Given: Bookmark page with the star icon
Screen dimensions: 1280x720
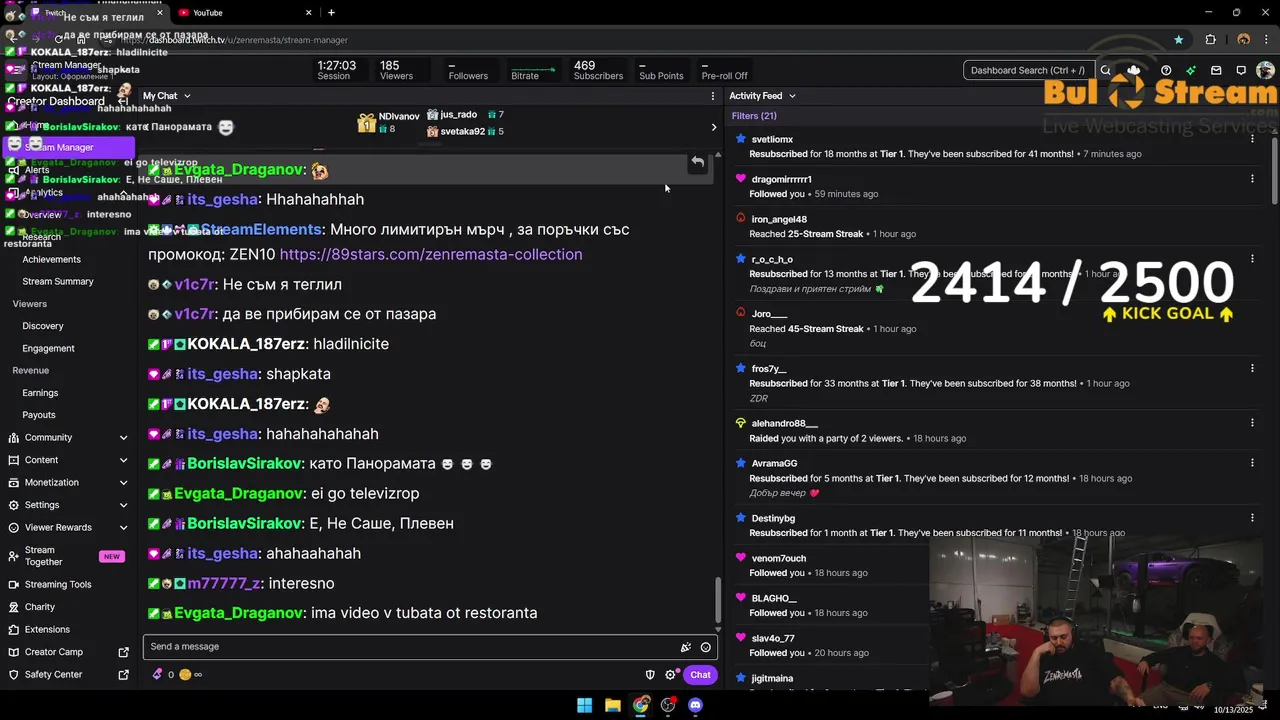Looking at the screenshot, I should coord(1179,40).
